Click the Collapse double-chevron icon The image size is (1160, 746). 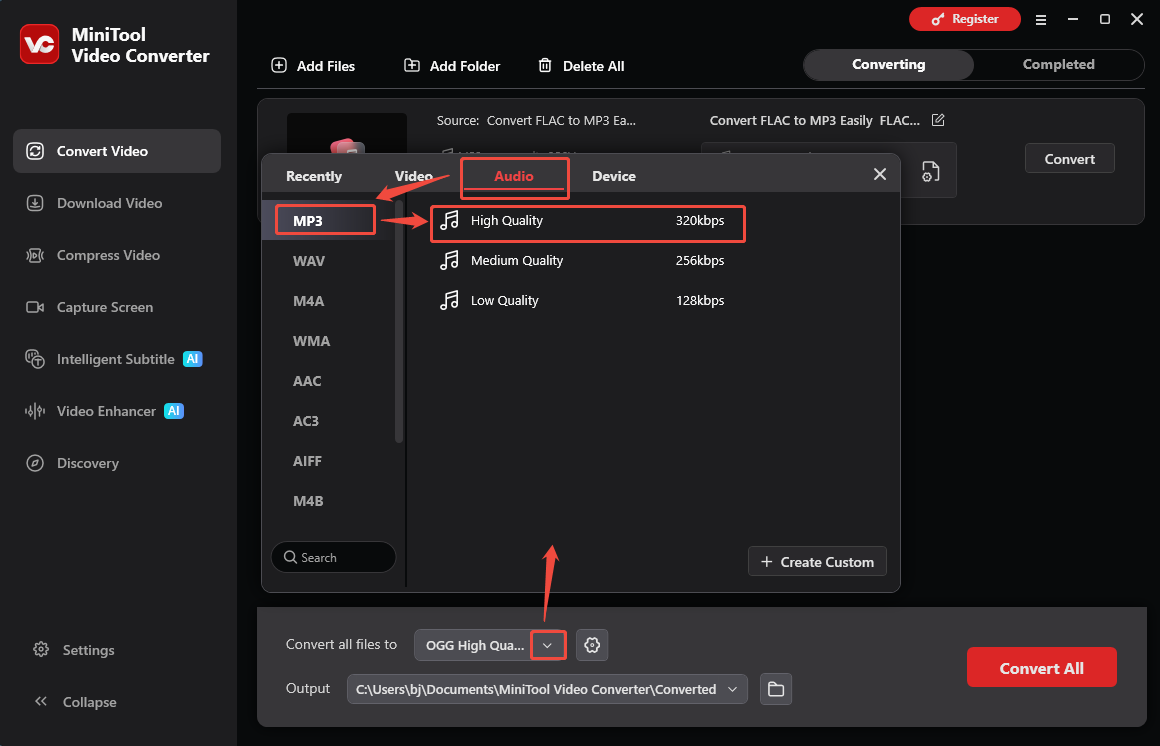(x=41, y=701)
